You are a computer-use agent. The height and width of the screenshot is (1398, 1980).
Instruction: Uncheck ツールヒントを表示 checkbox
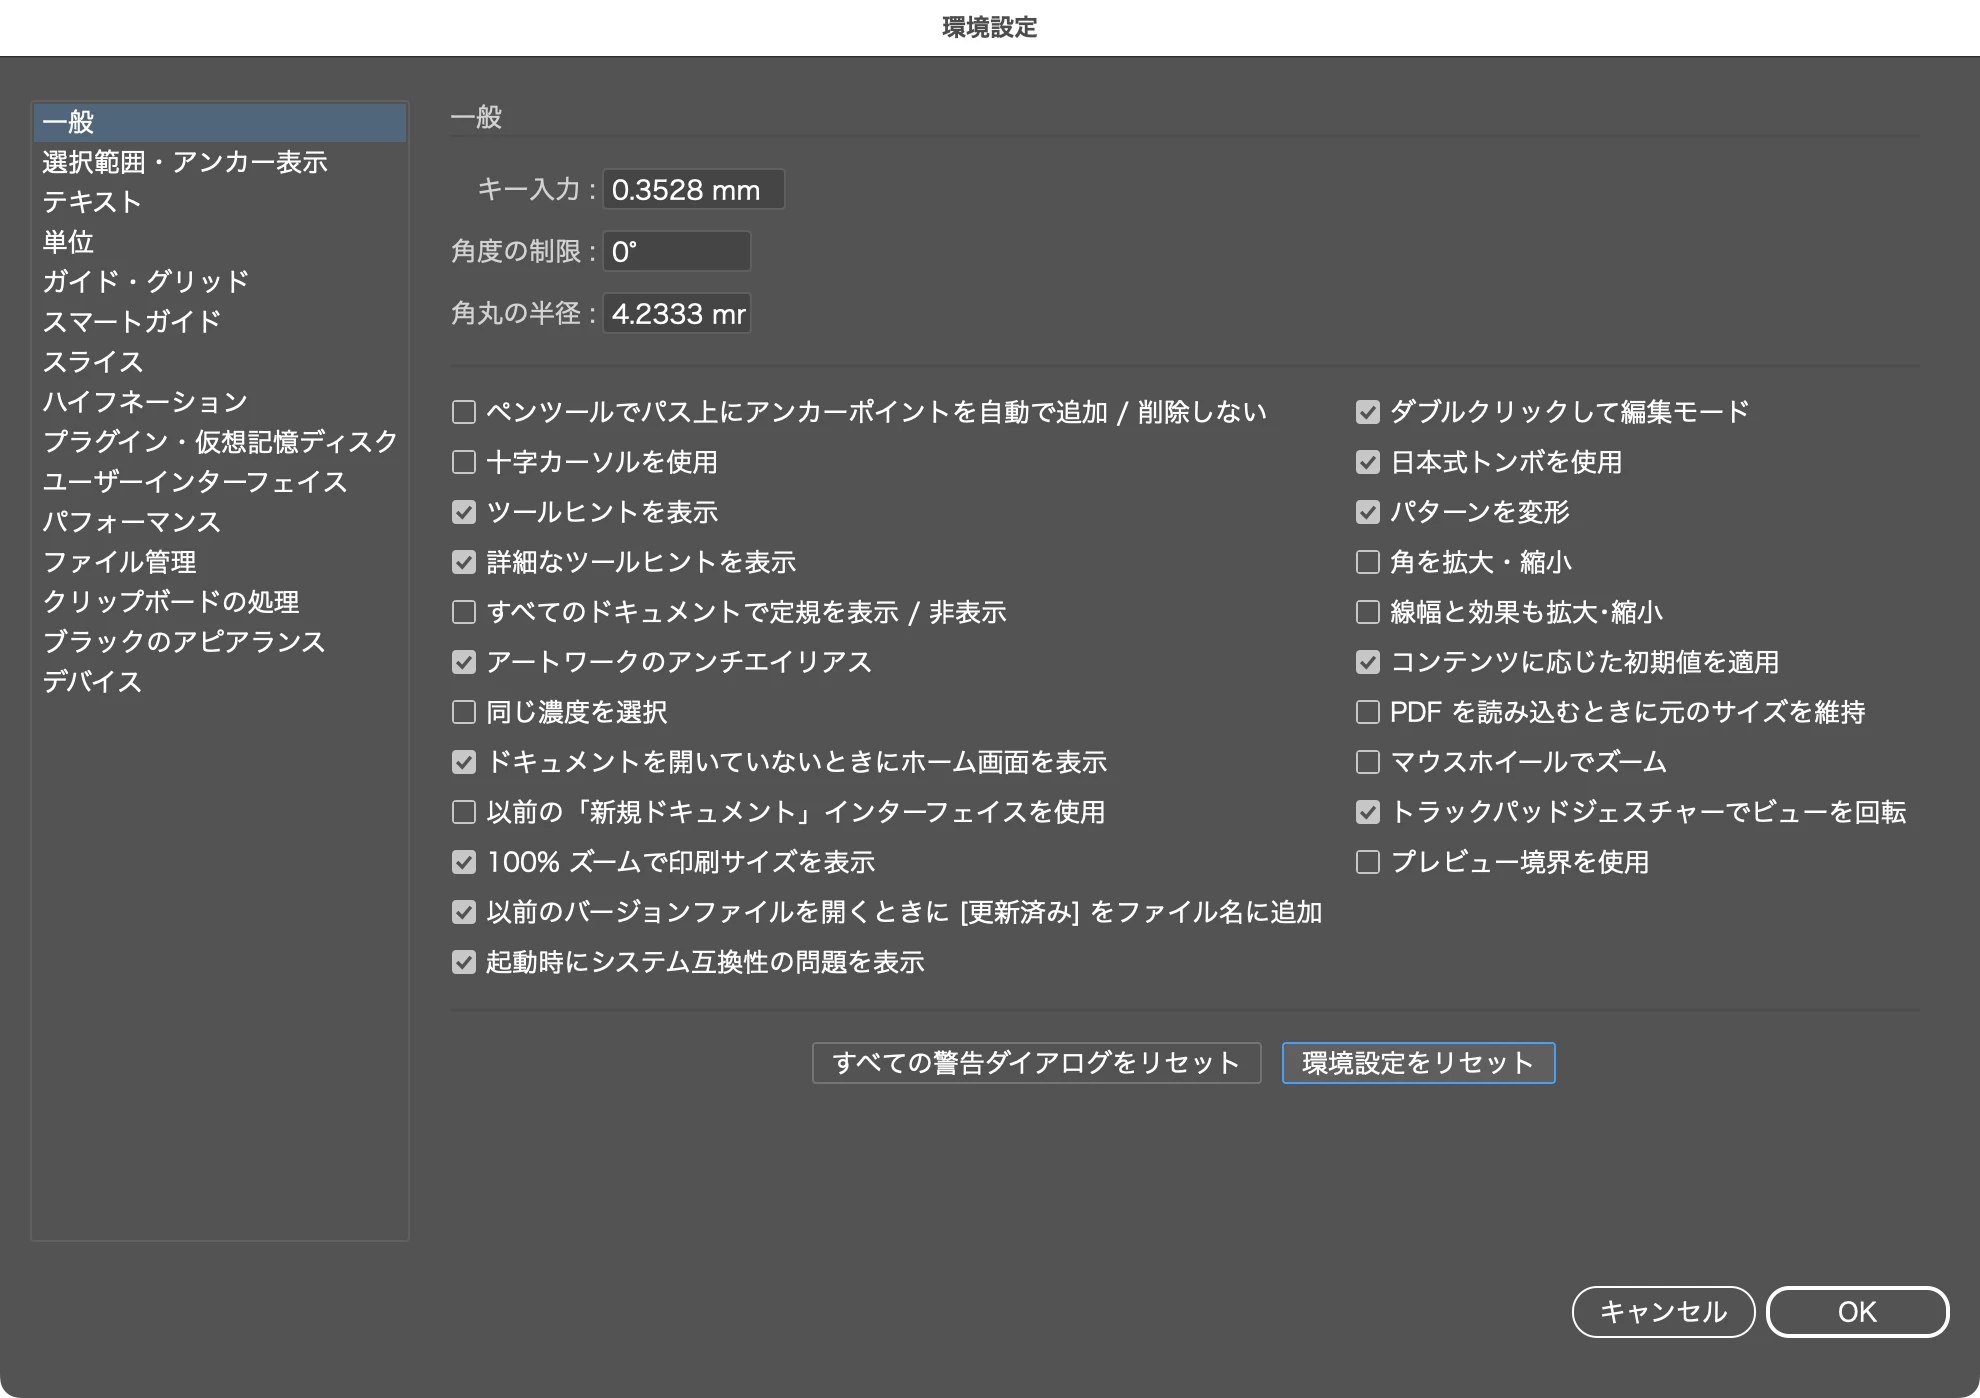[x=463, y=512]
